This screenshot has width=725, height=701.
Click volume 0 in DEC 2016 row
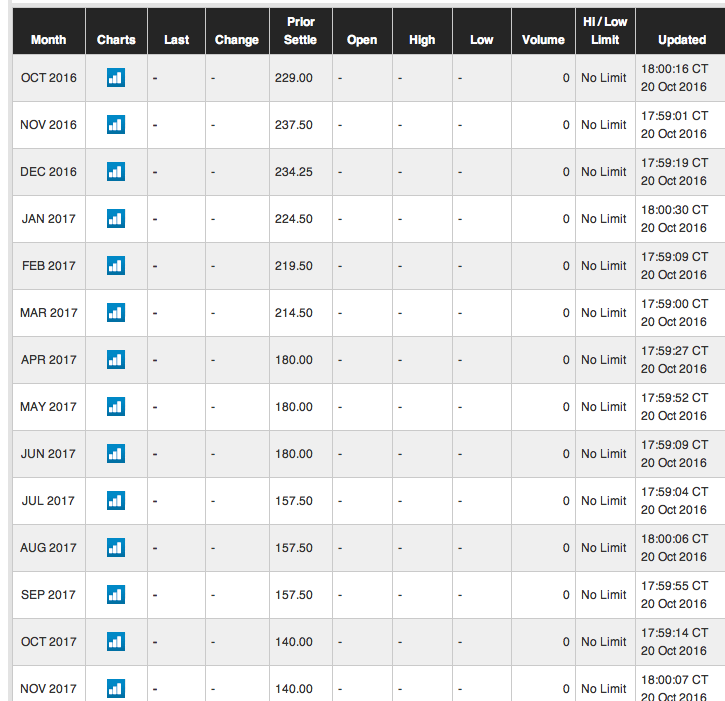[566, 172]
